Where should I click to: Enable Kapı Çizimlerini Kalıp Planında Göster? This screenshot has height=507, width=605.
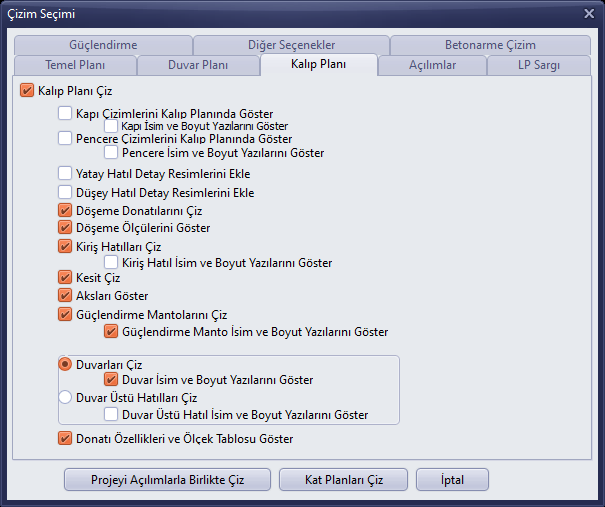coord(65,113)
